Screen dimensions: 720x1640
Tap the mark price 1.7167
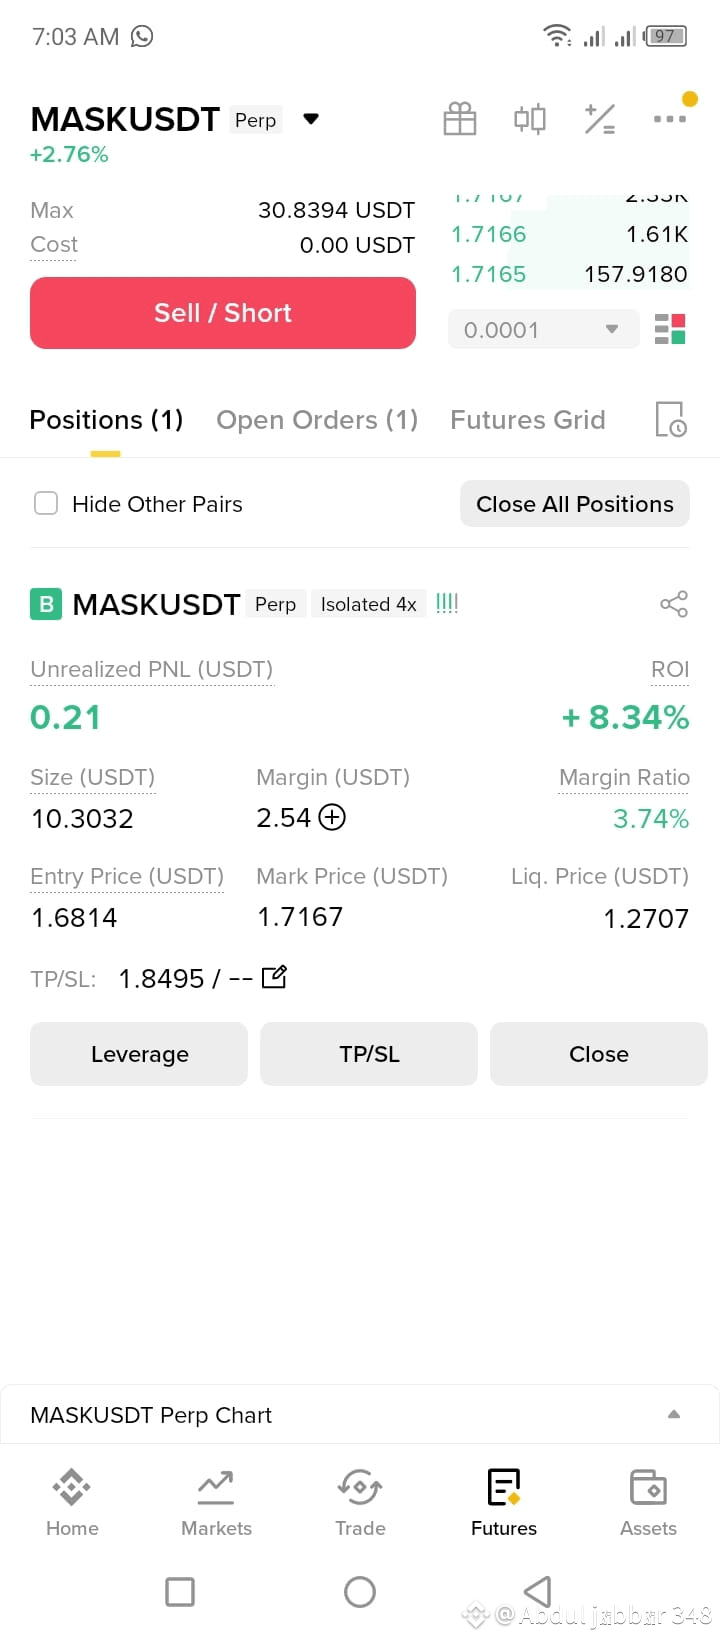[x=300, y=917]
